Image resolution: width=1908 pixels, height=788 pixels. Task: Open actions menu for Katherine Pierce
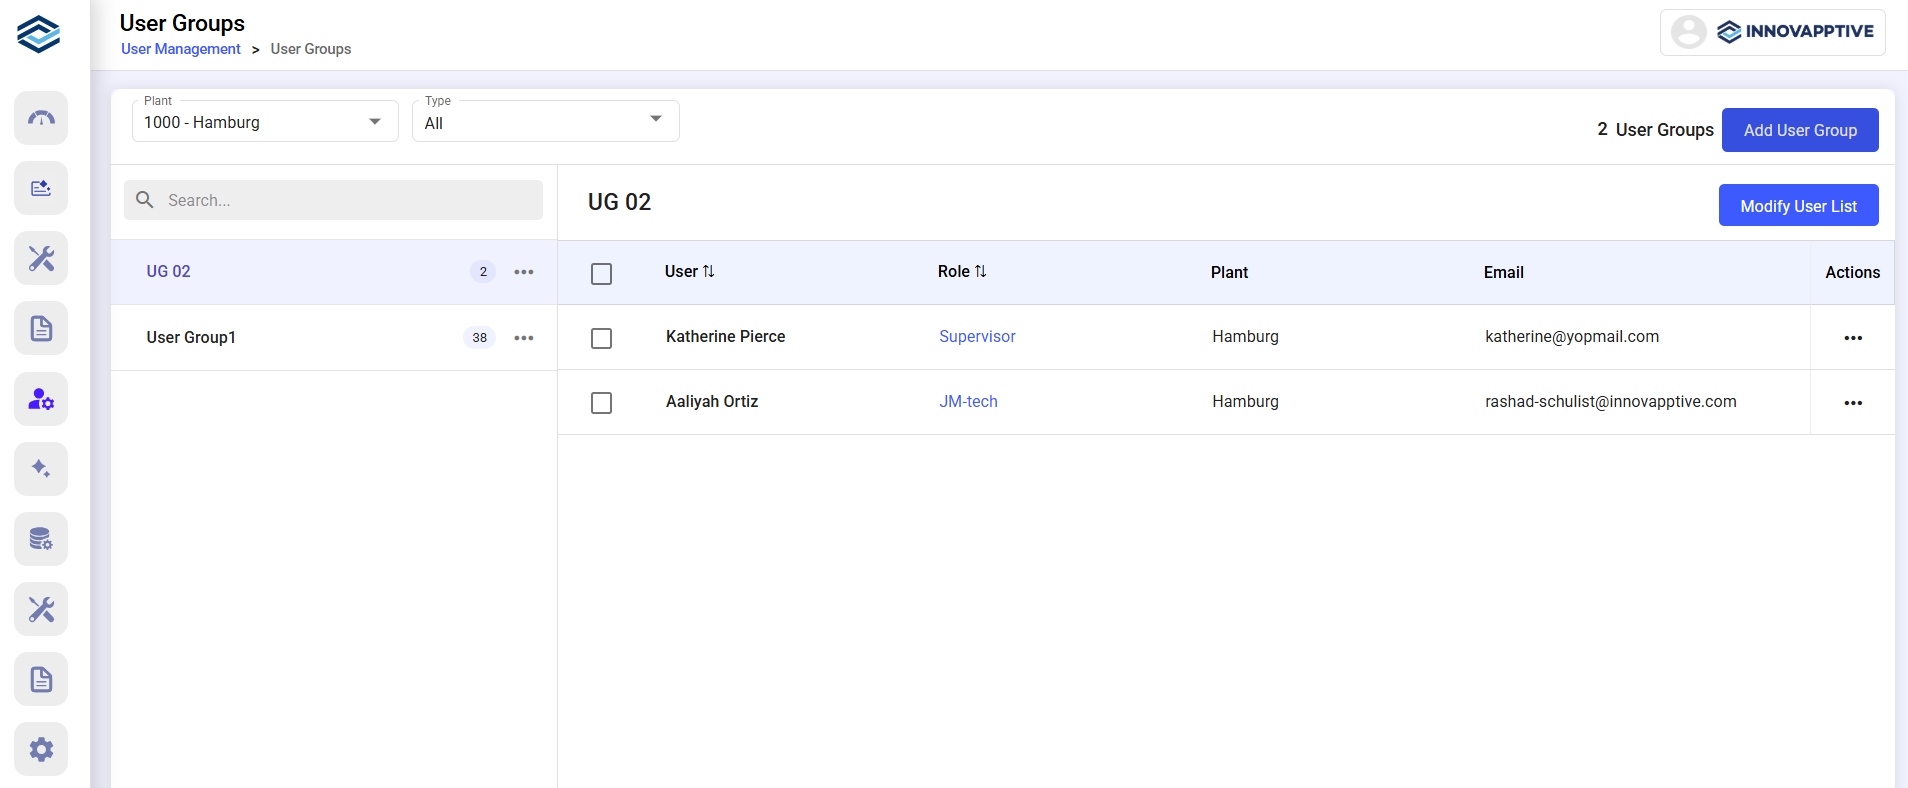tap(1852, 338)
